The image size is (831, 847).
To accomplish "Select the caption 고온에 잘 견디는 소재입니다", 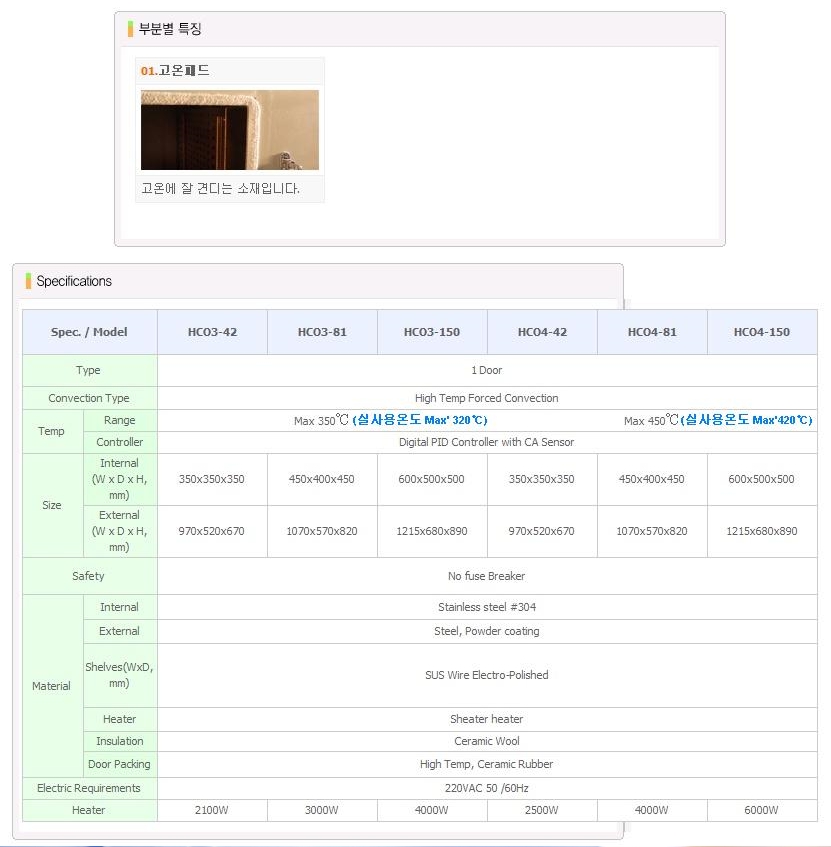I will tap(220, 188).
